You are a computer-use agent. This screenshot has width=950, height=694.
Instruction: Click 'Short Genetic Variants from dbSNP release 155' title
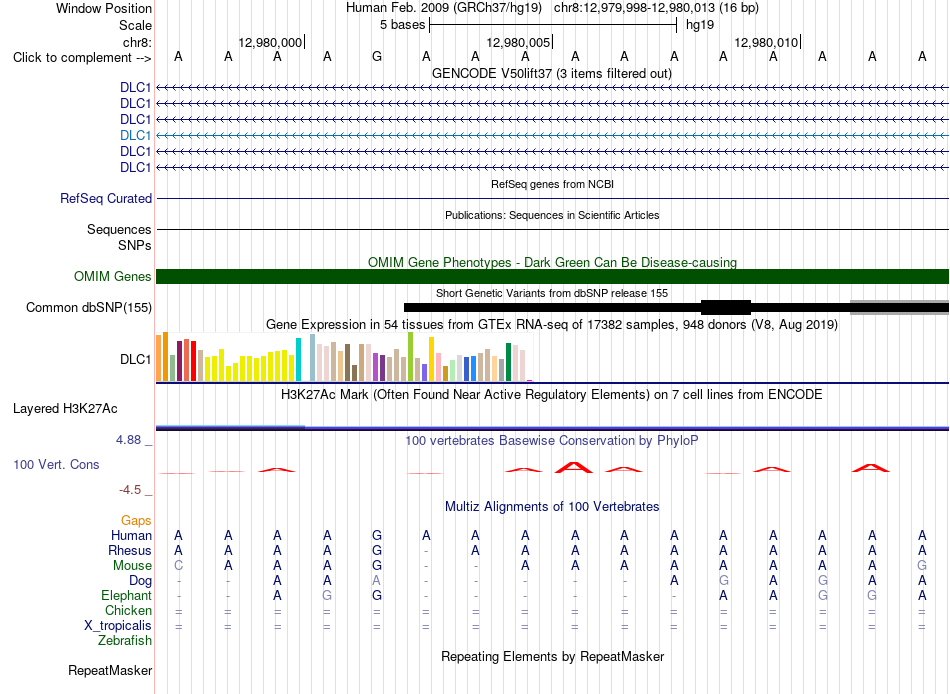pos(552,293)
